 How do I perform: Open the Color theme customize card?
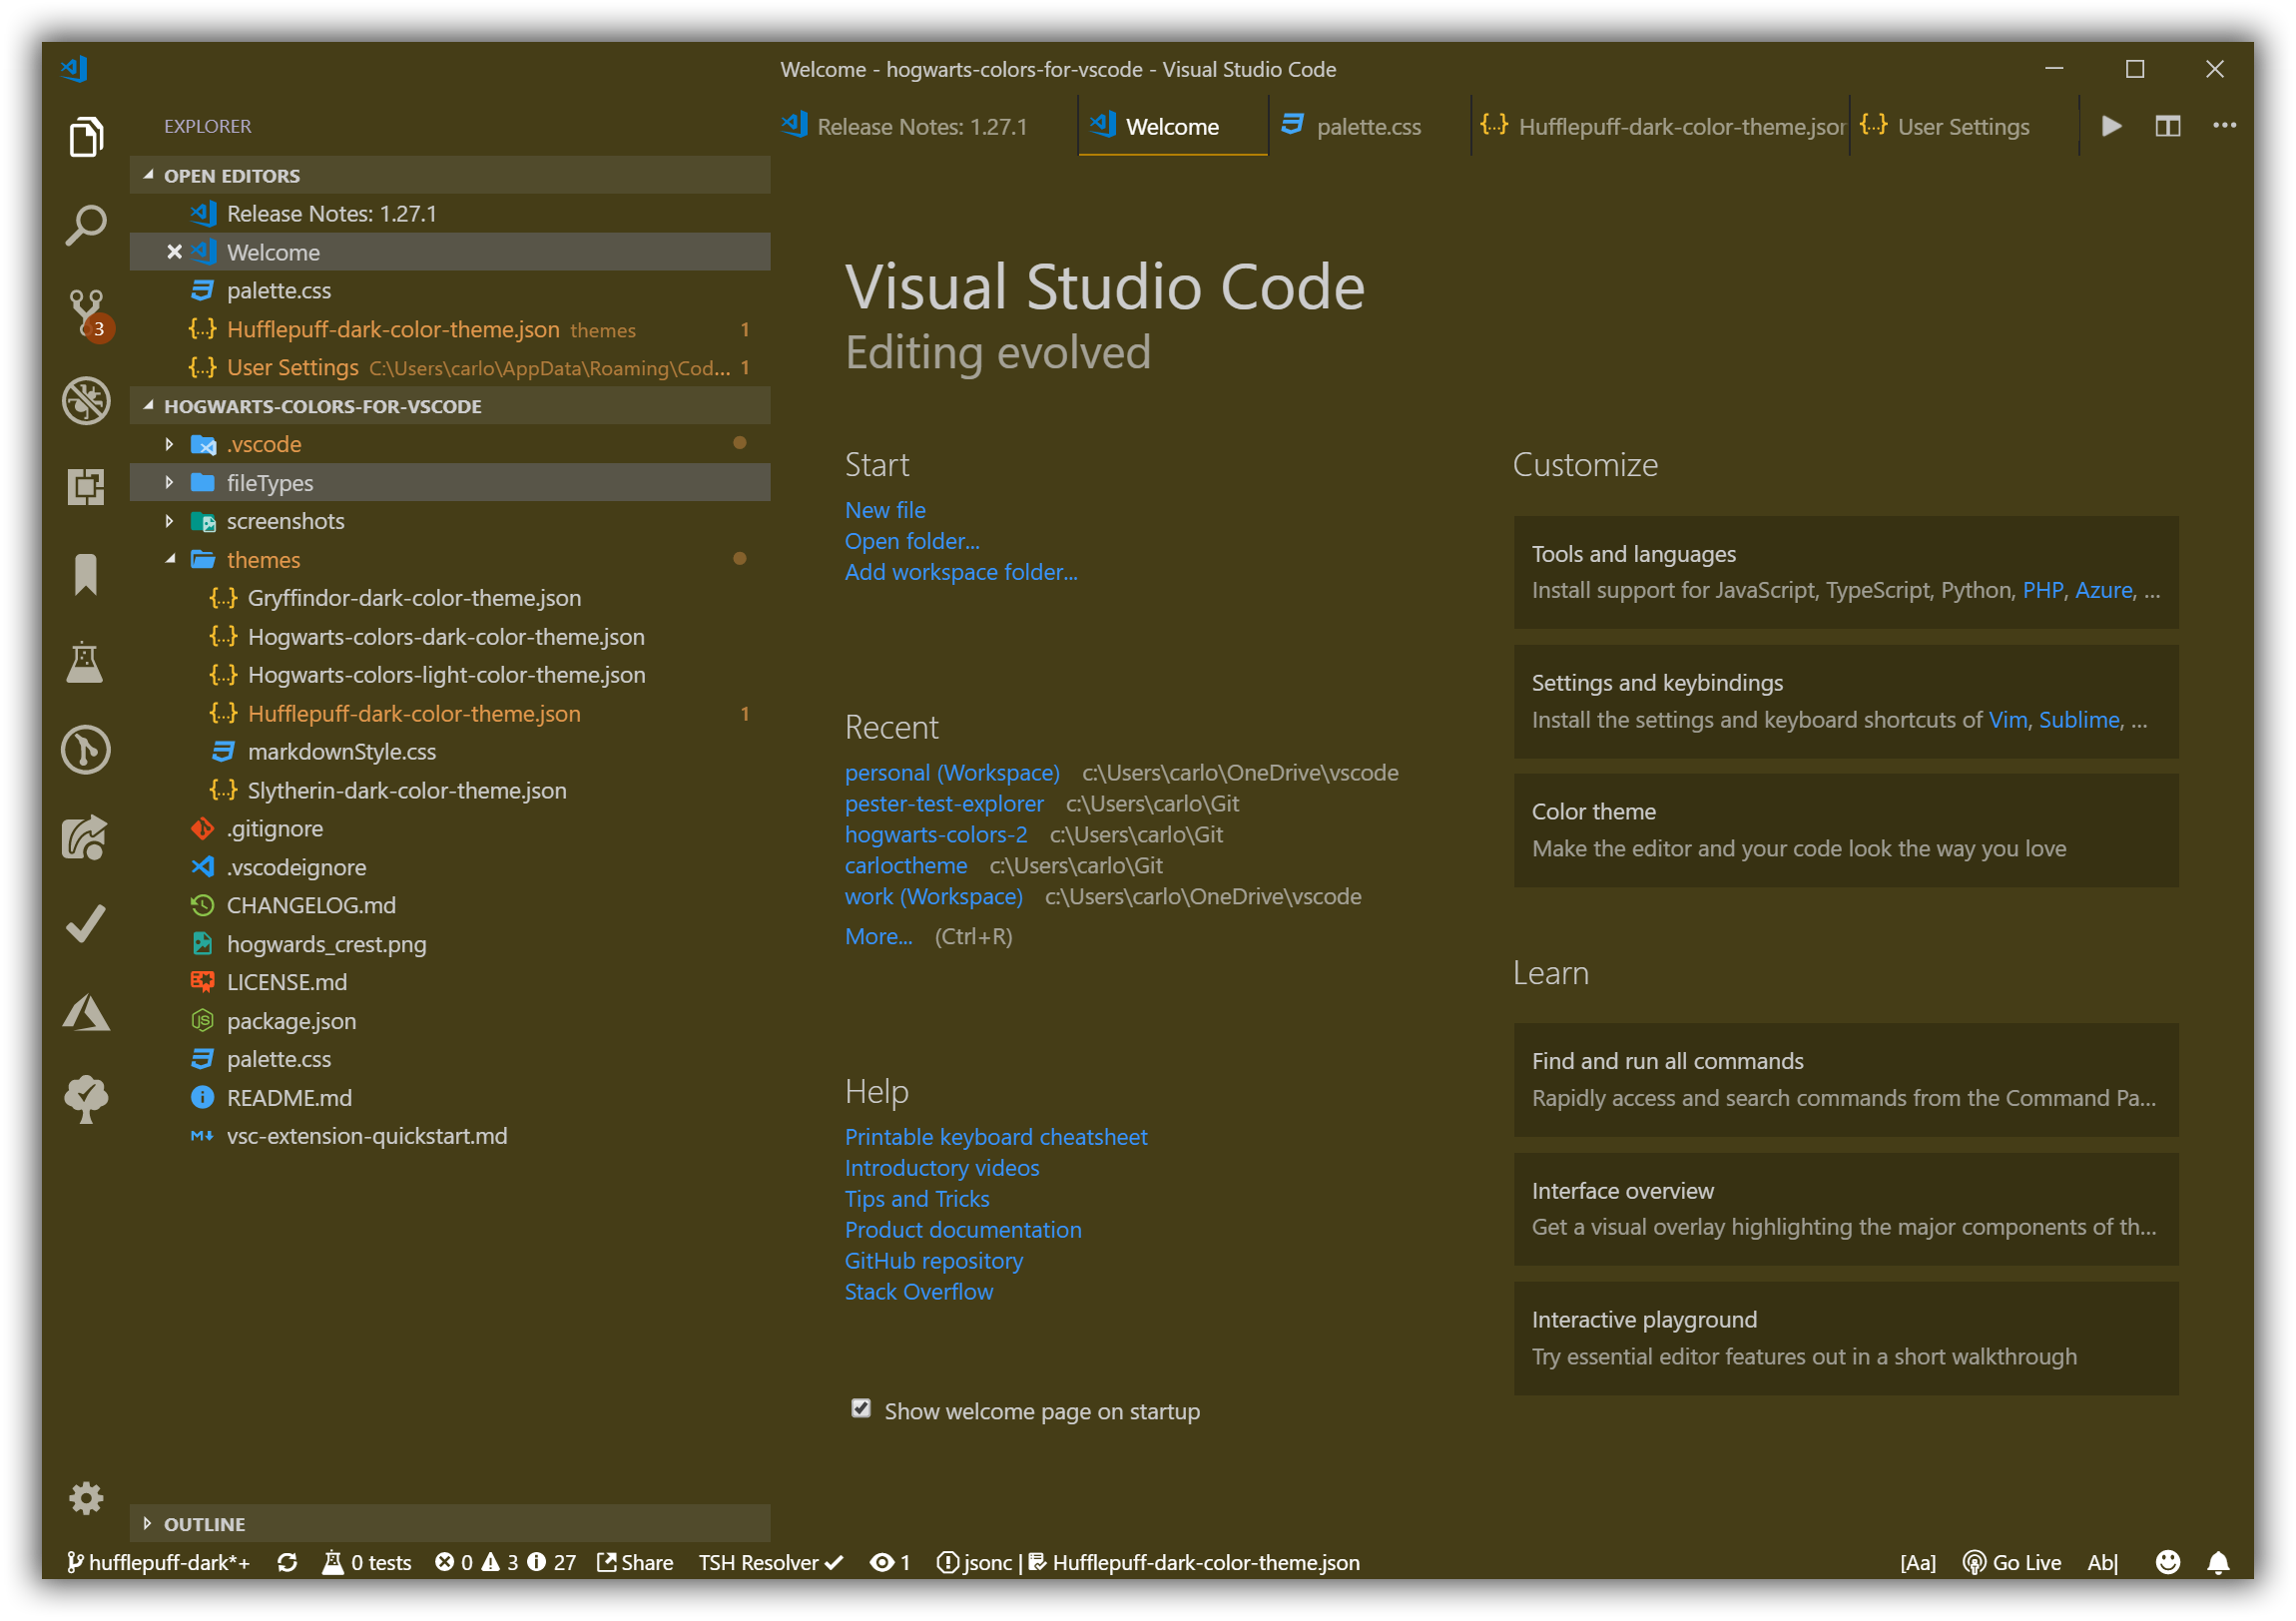(x=1845, y=829)
